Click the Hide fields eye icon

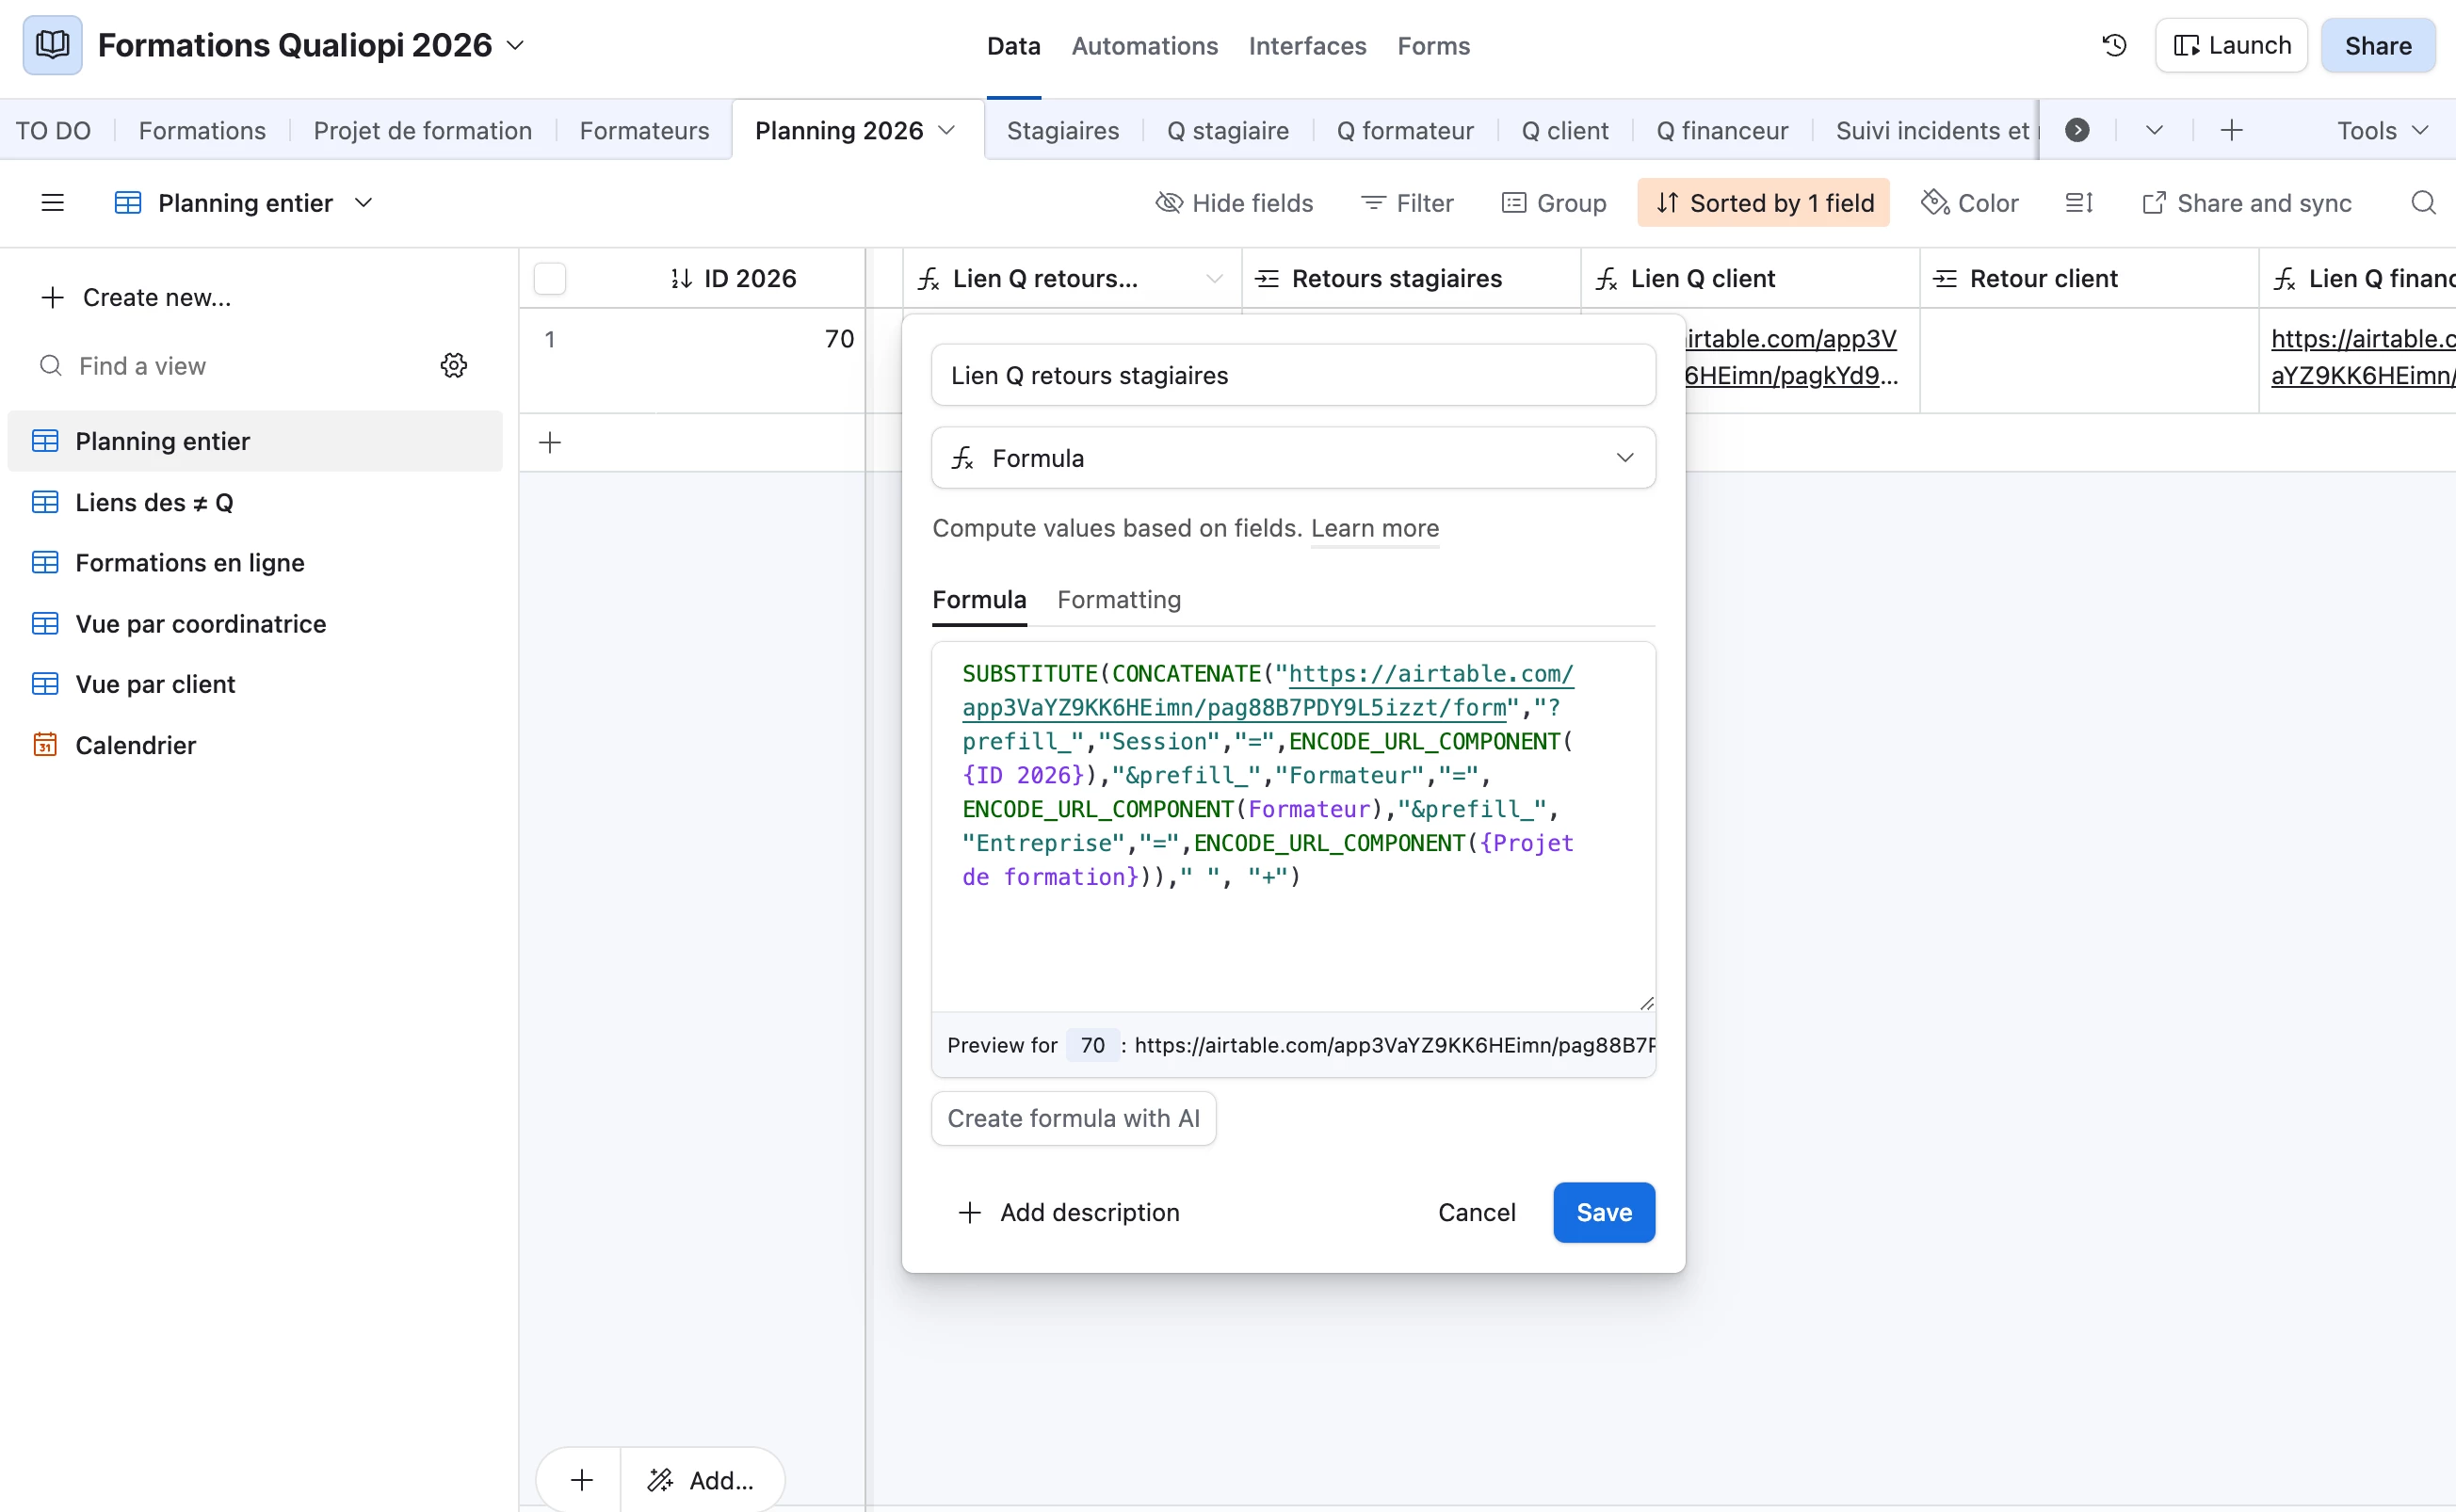tap(1169, 203)
